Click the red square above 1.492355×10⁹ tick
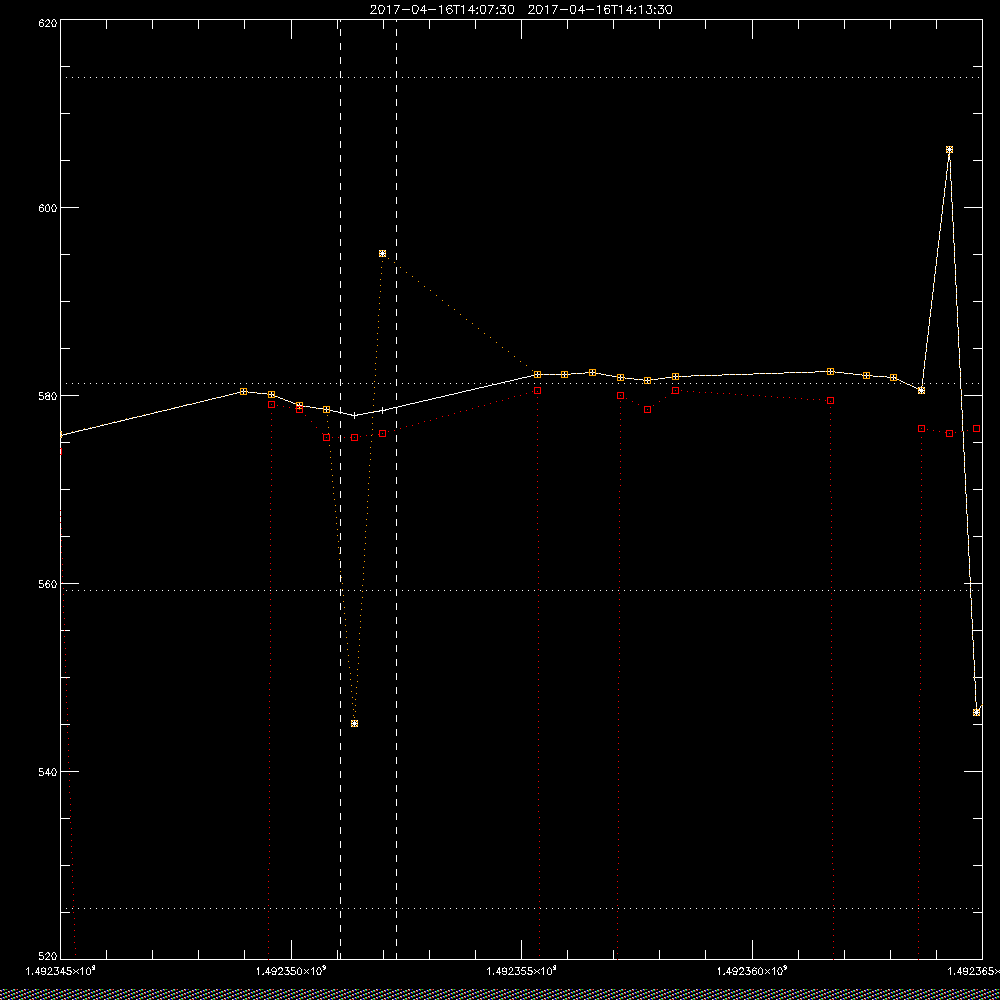This screenshot has width=1000, height=1000. pos(538,390)
